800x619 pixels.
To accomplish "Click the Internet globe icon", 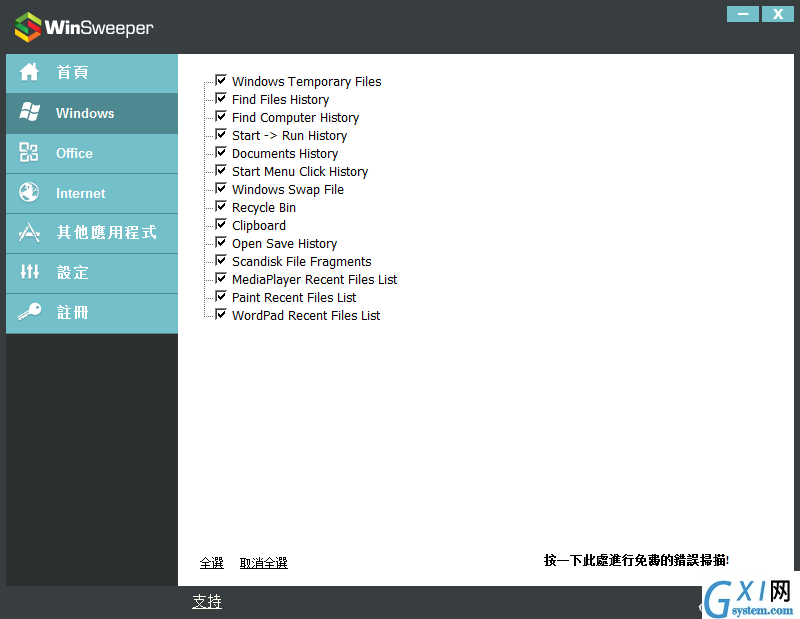I will pos(29,192).
